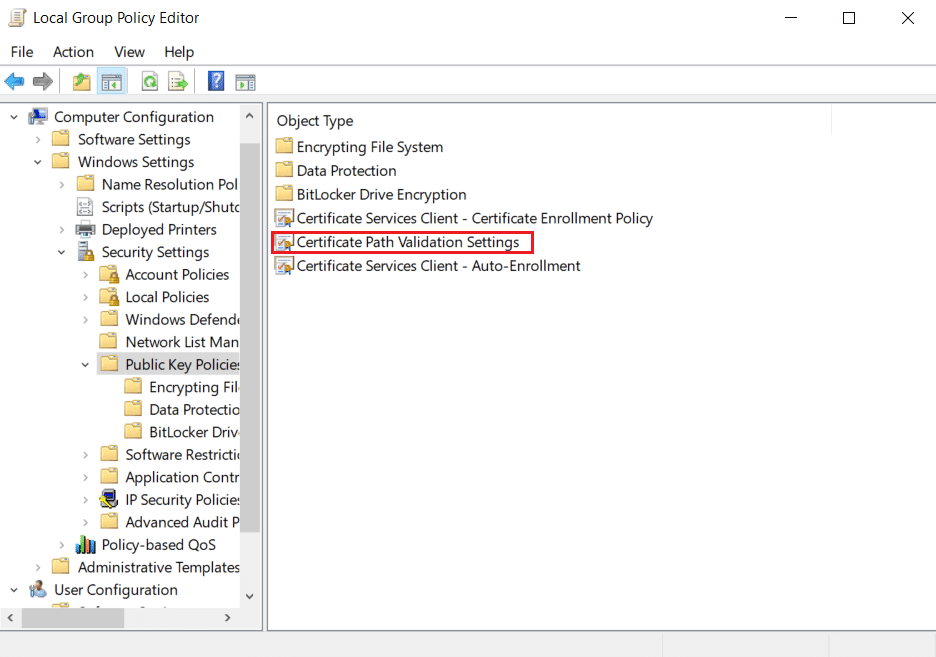
Task: Toggle the Show/Hide Console Tree icon
Action: (x=112, y=81)
